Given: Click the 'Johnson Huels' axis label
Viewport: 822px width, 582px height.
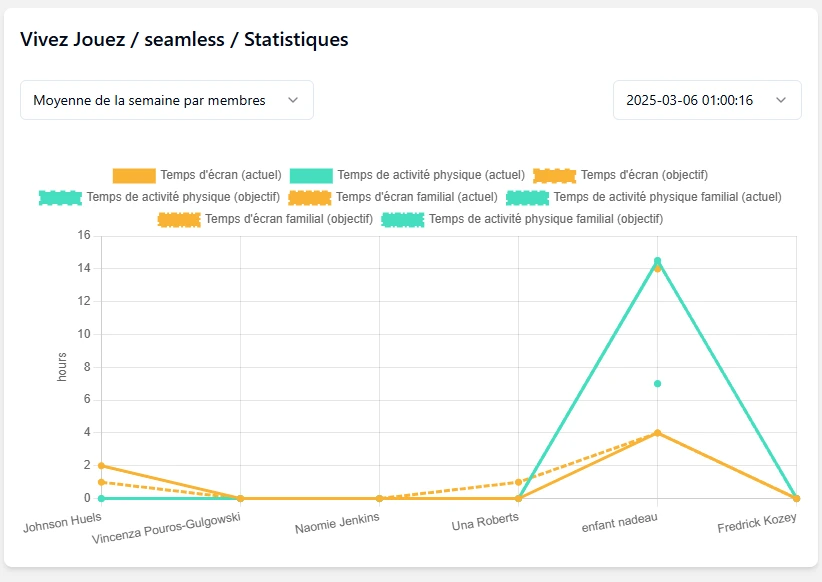Looking at the screenshot, I should coord(62,522).
